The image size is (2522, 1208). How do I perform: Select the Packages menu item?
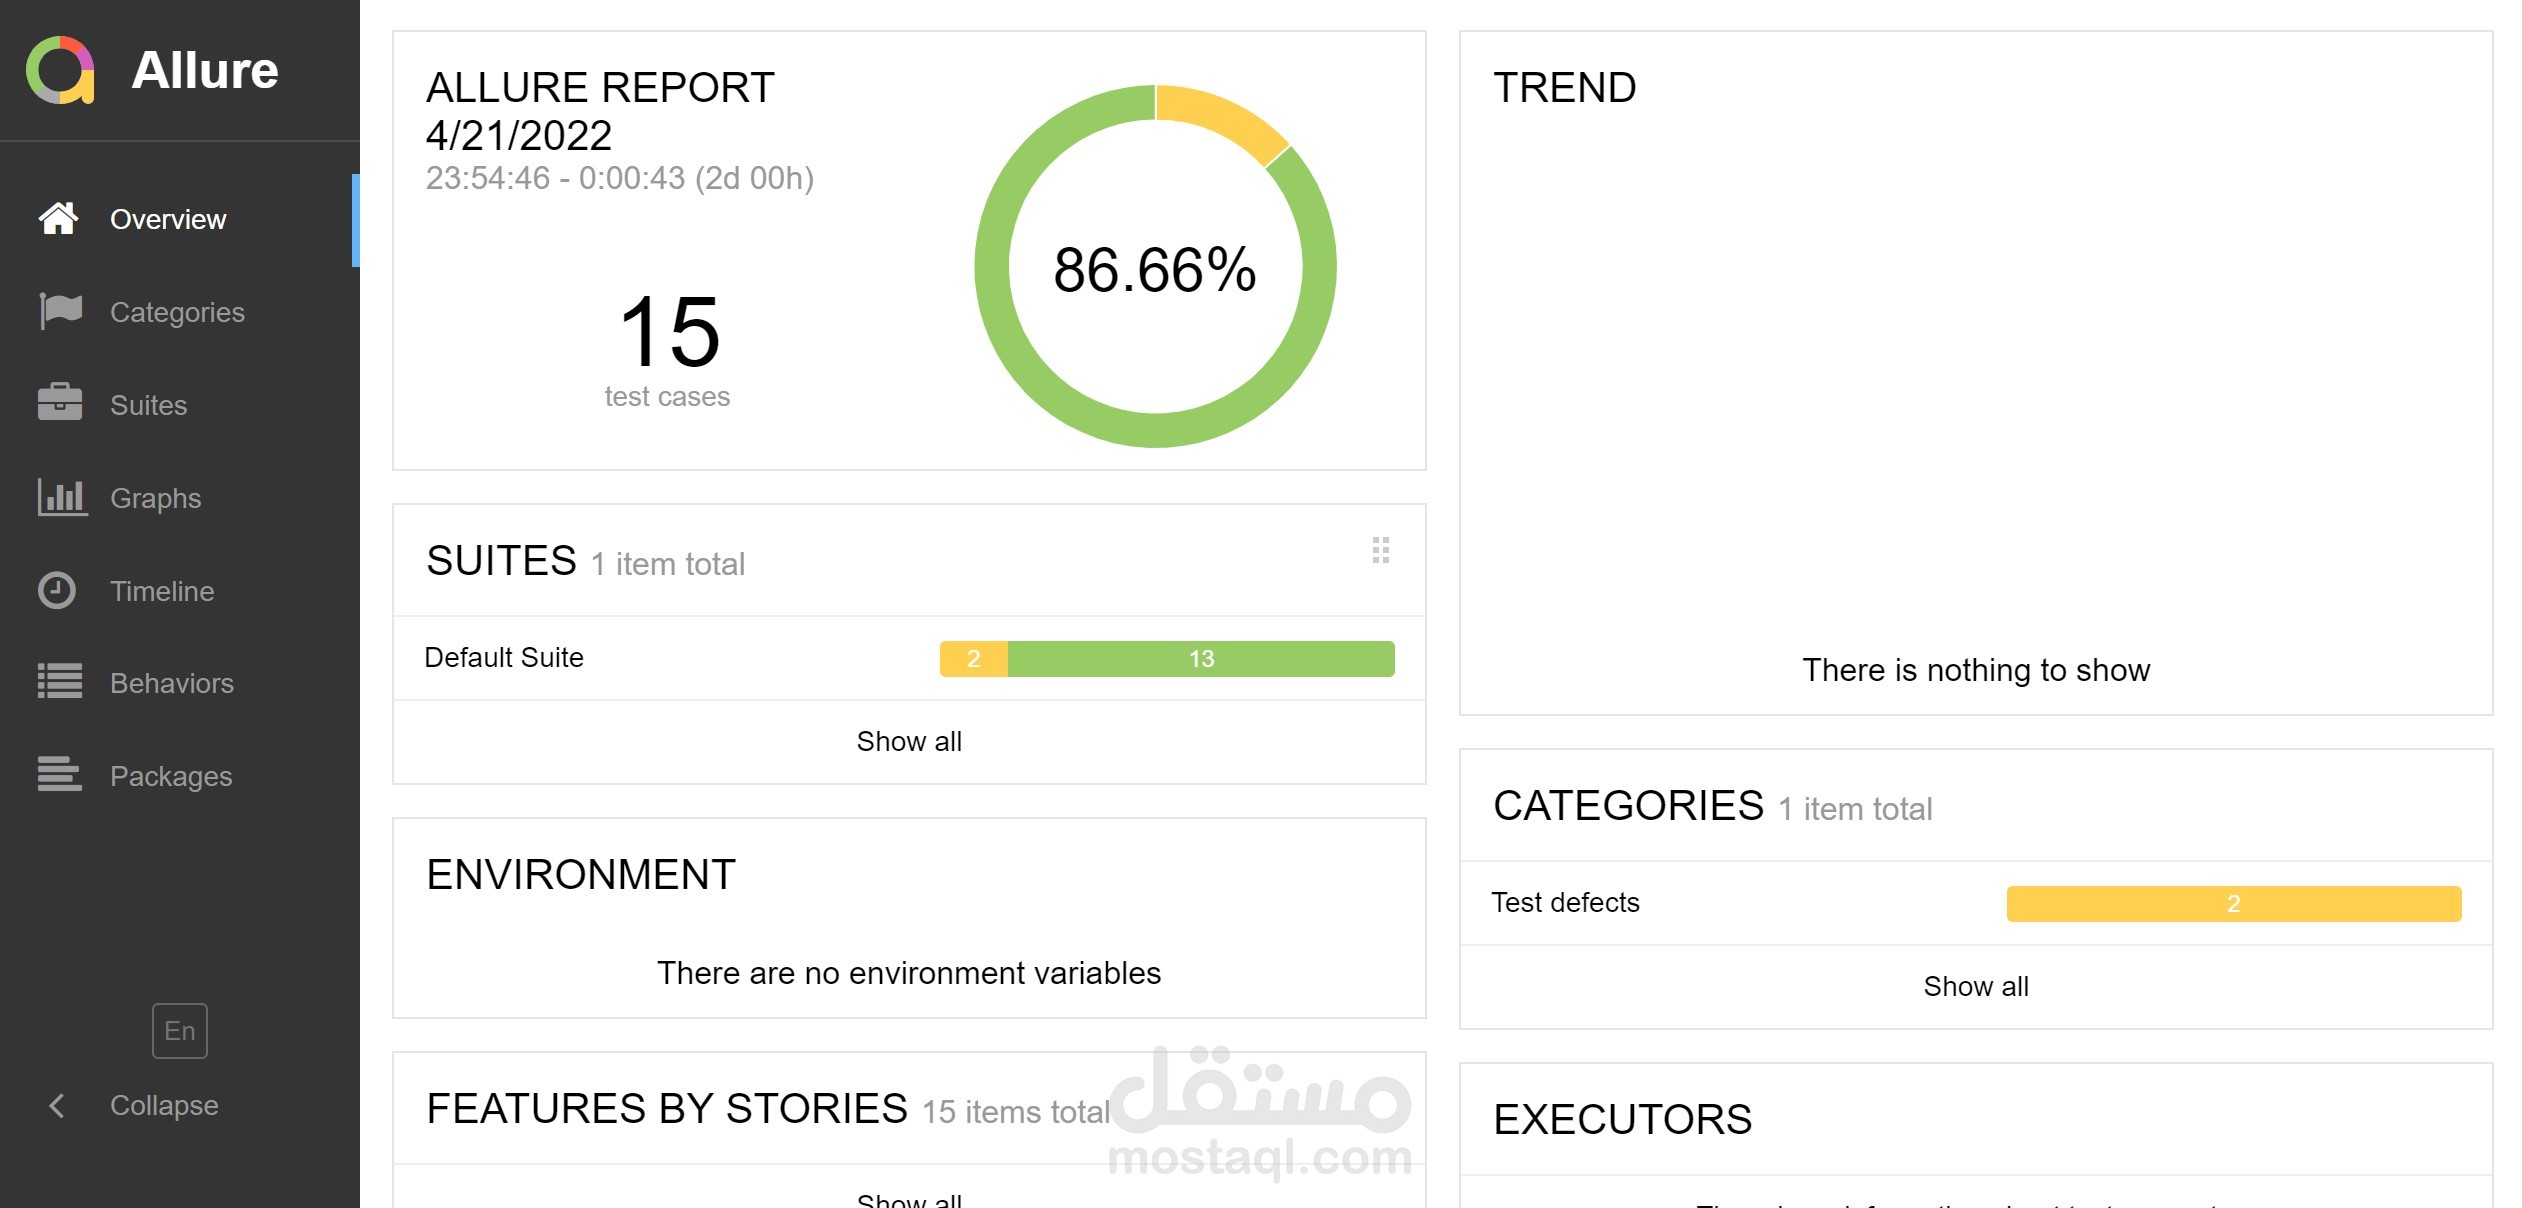click(171, 776)
